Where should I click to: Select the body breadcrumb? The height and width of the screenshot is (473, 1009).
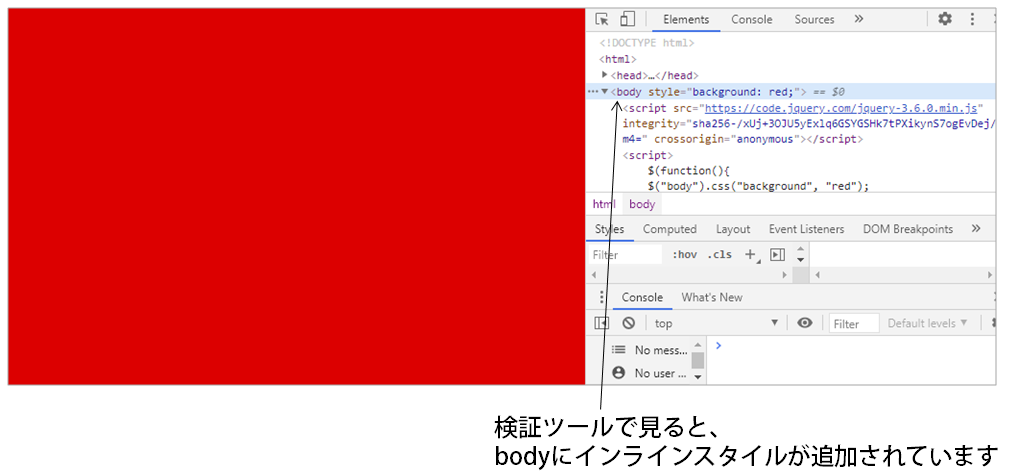coord(642,204)
